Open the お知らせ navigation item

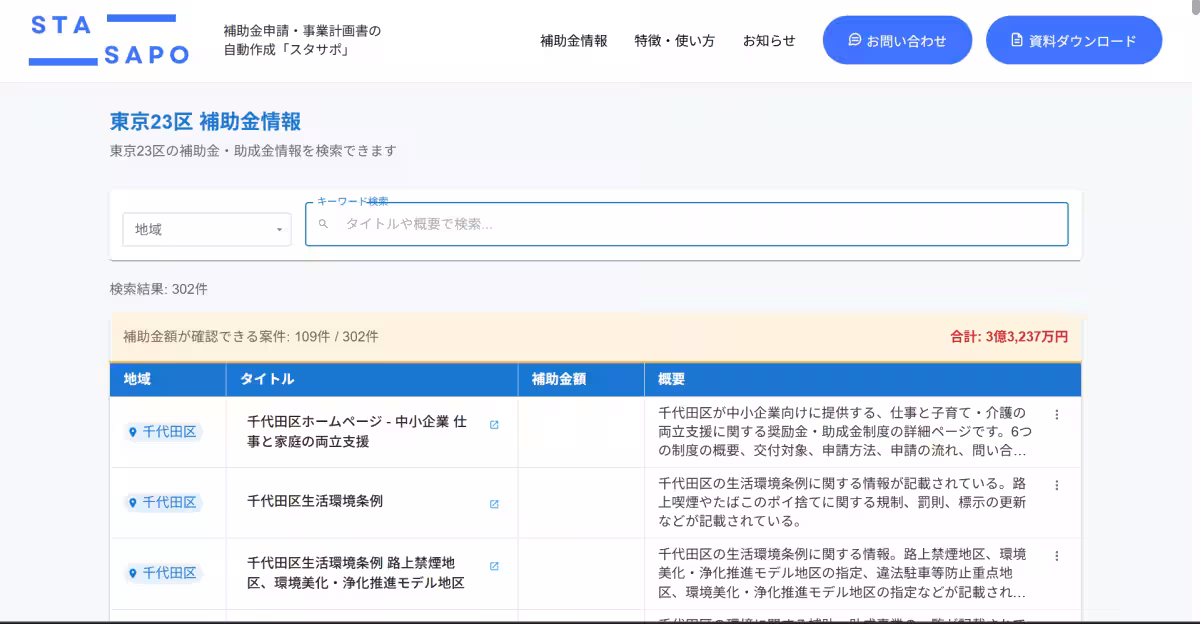(x=768, y=41)
